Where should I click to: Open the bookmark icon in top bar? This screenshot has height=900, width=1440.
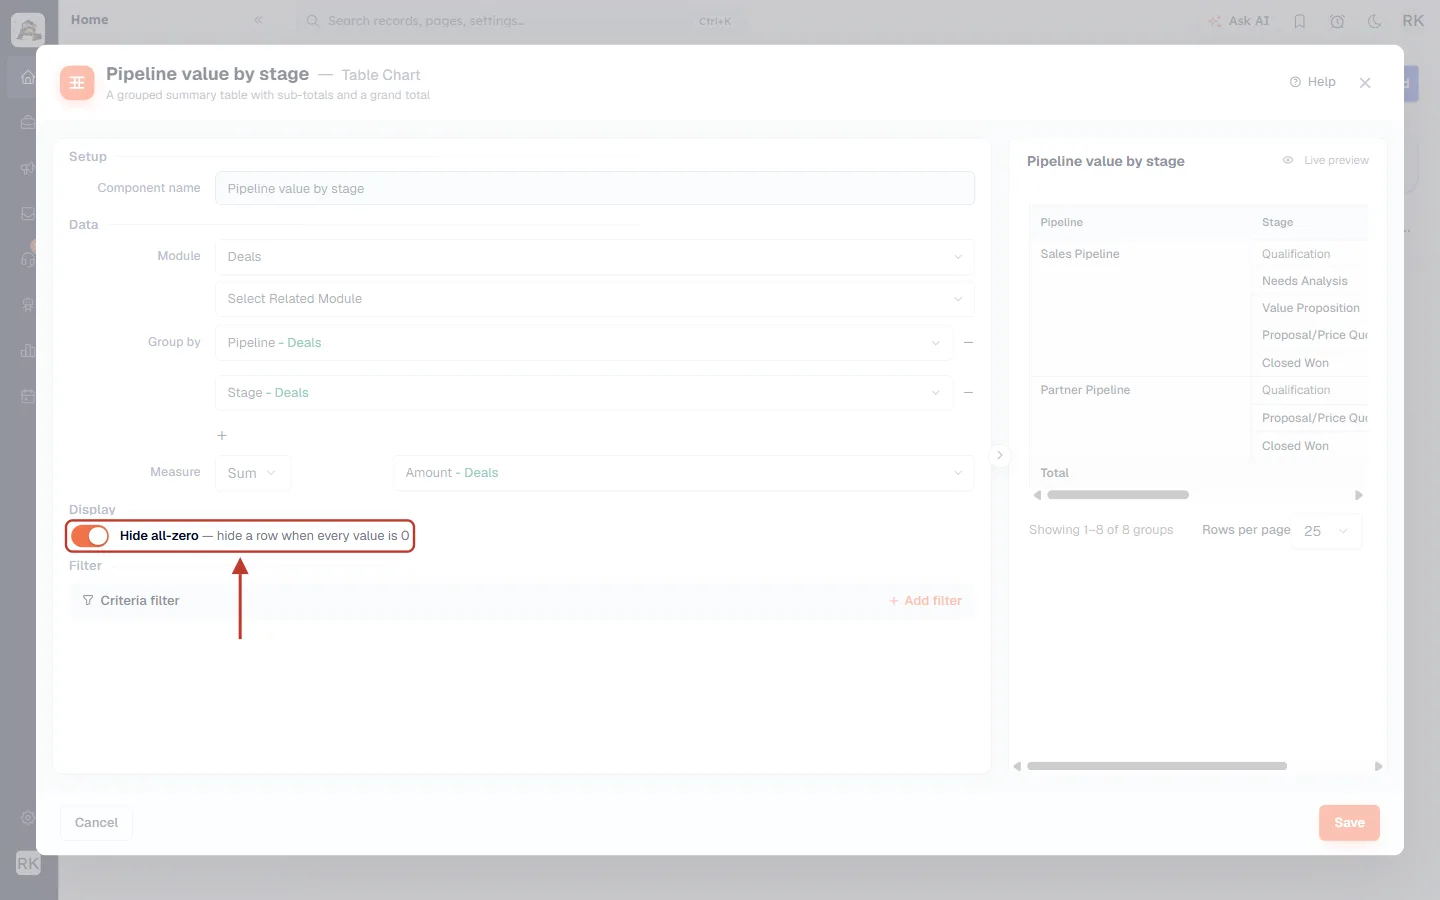tap(1300, 21)
